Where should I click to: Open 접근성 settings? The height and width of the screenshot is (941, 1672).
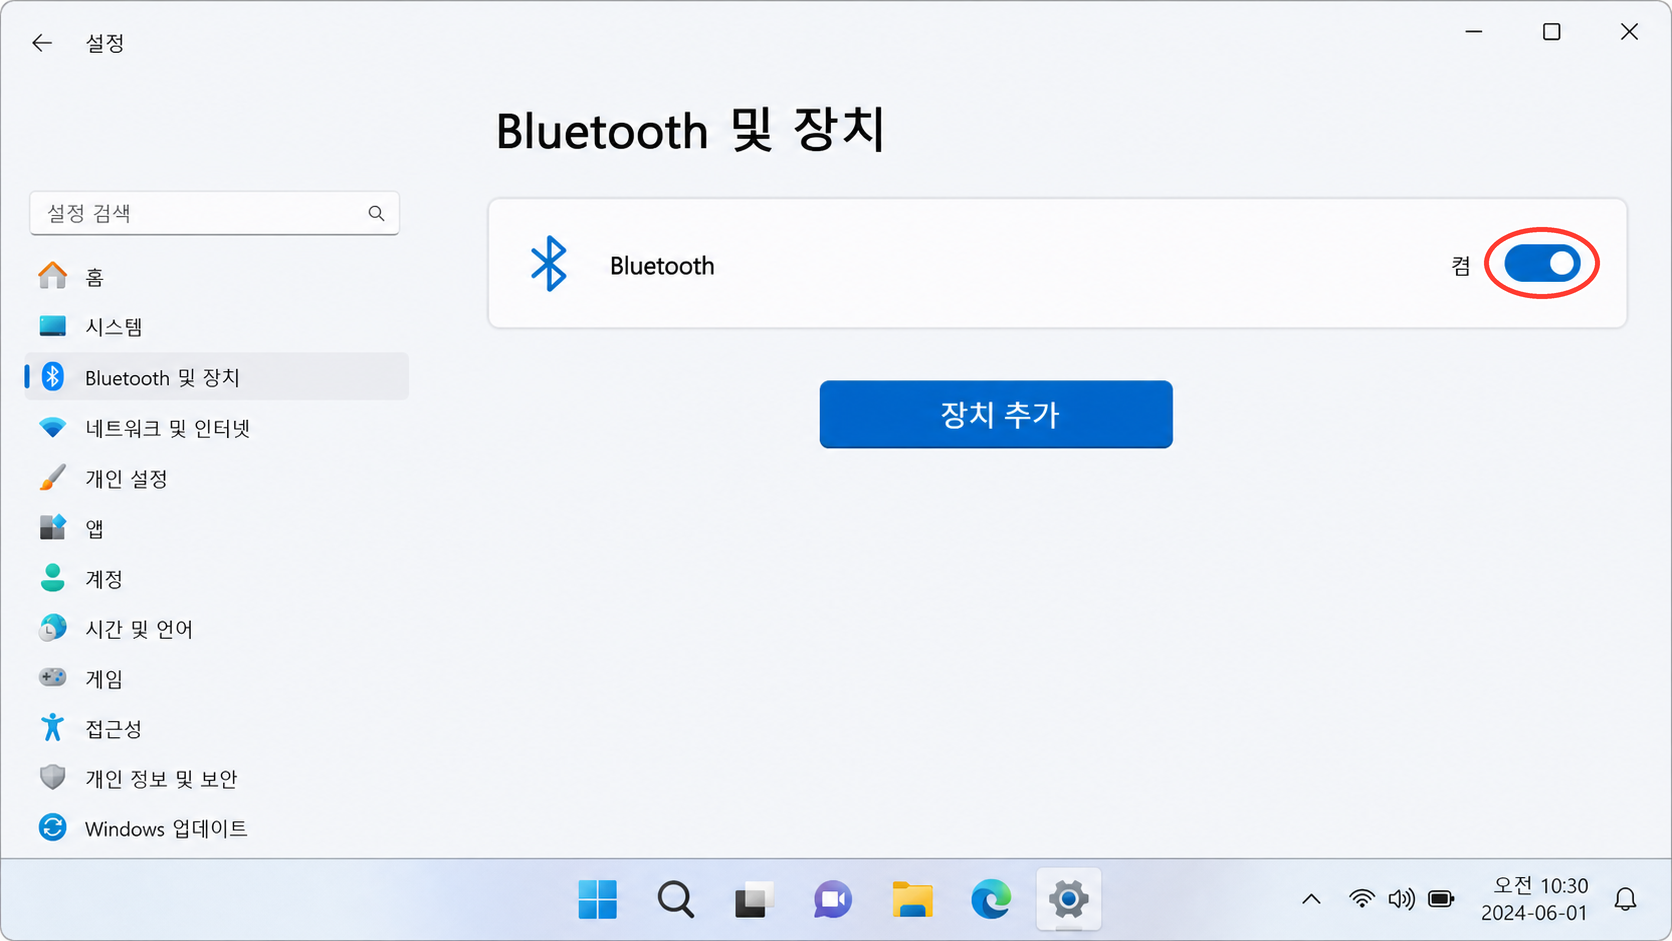[x=215, y=728]
